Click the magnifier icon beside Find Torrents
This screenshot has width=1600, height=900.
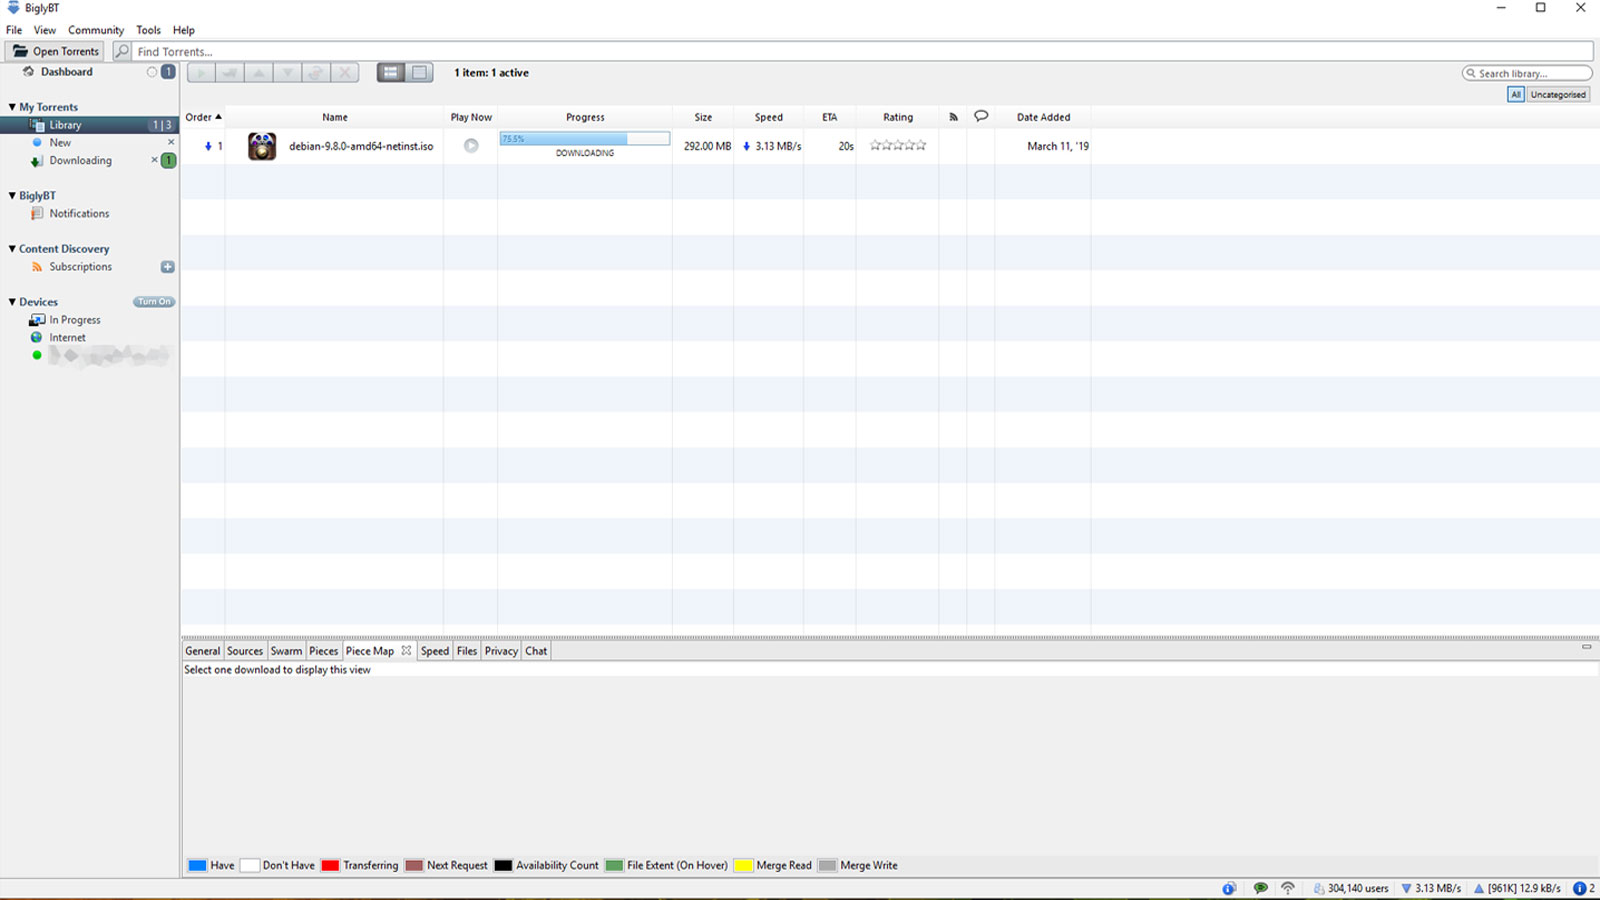(x=122, y=51)
